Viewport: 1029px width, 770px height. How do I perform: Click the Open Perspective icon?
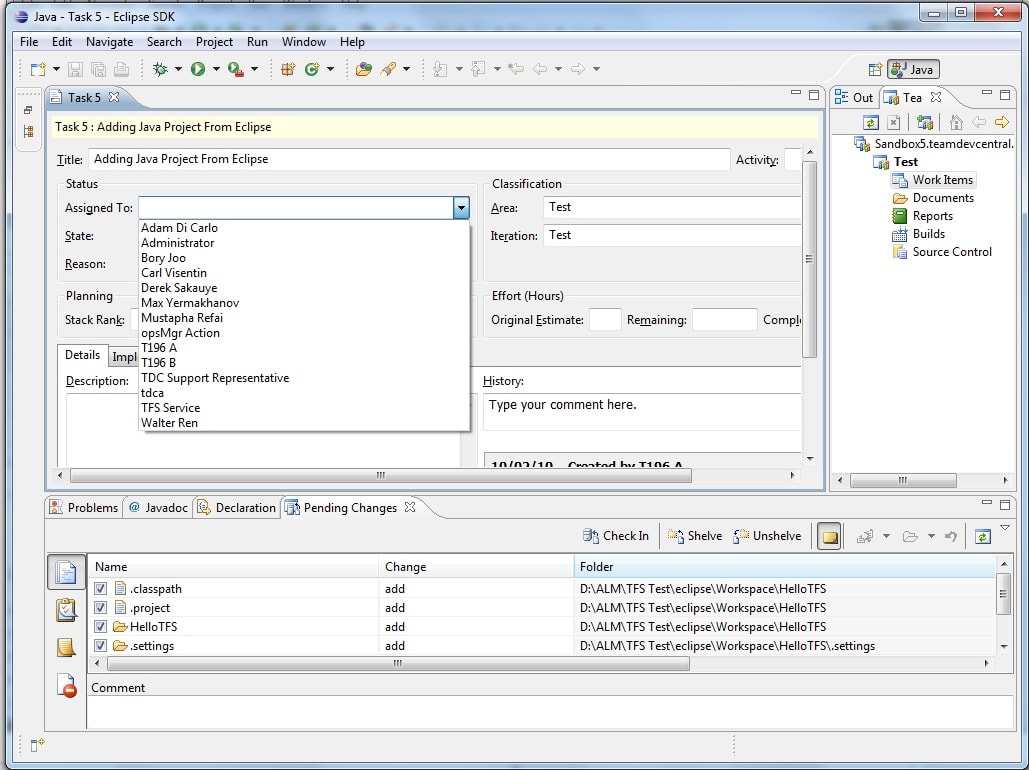tap(875, 70)
